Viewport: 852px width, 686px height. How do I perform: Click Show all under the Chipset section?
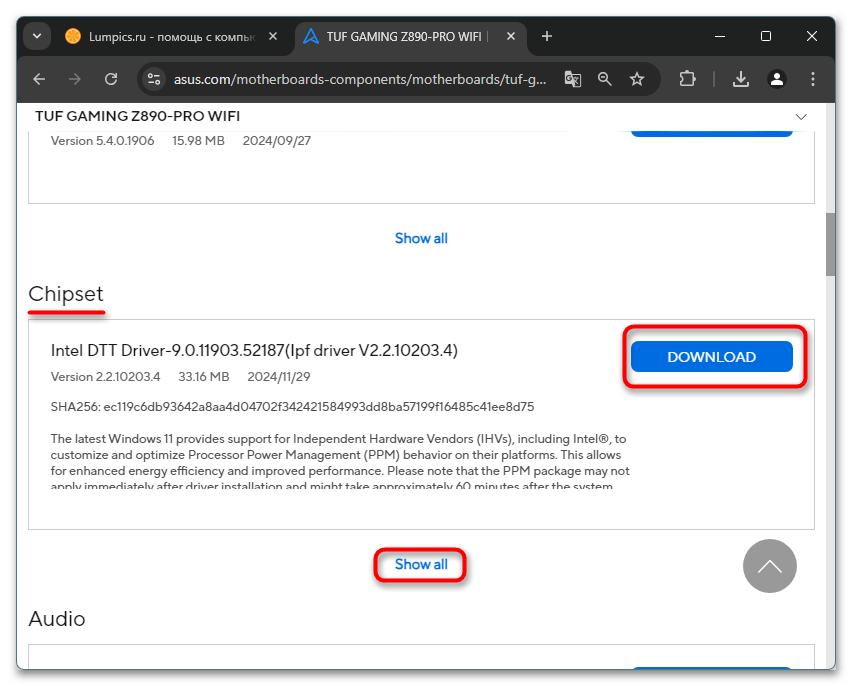421,564
